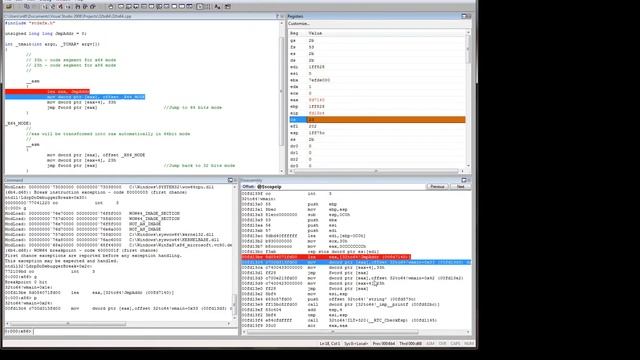Click the Step Out toolbar icon
Viewport: 640px width, 360px height.
[x=93, y=7]
